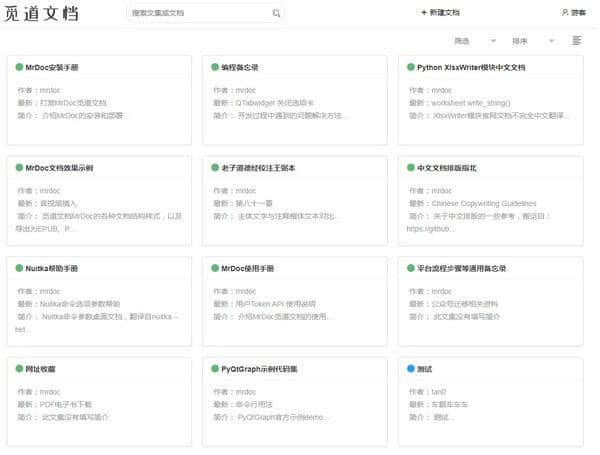Click blue status dot beside 测试
The height and width of the screenshot is (455, 600).
tap(411, 368)
